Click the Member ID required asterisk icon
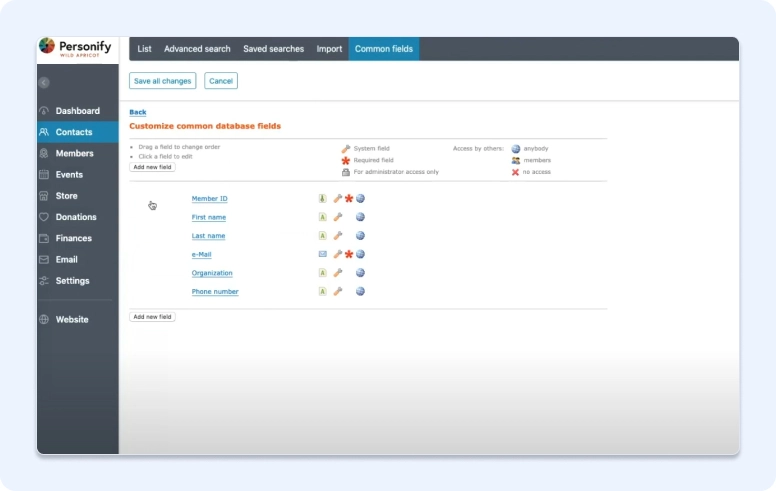Viewport: 776px width, 491px height. click(x=349, y=198)
